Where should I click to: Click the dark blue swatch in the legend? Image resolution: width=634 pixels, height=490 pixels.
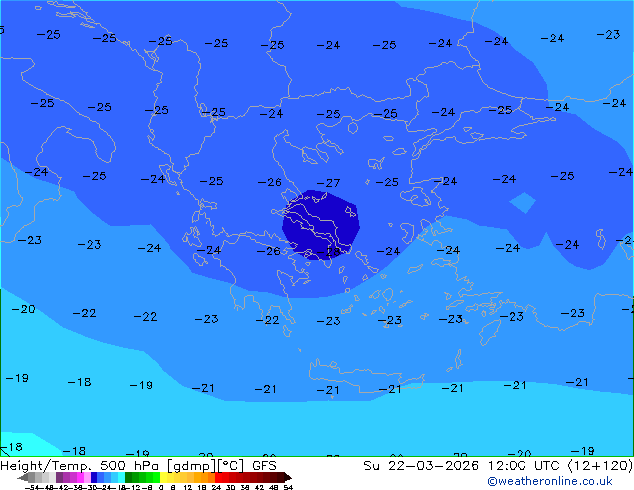[94, 477]
